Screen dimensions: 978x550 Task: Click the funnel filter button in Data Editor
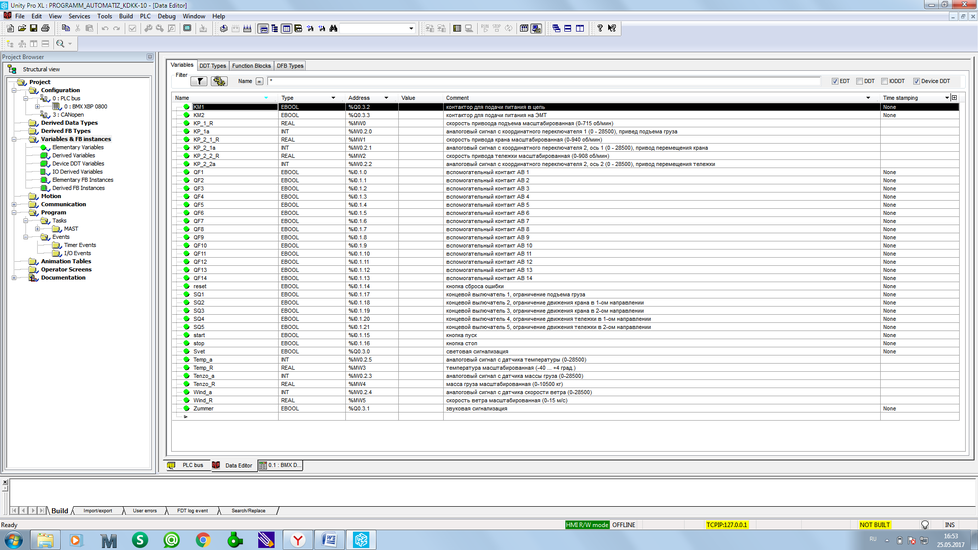point(199,81)
